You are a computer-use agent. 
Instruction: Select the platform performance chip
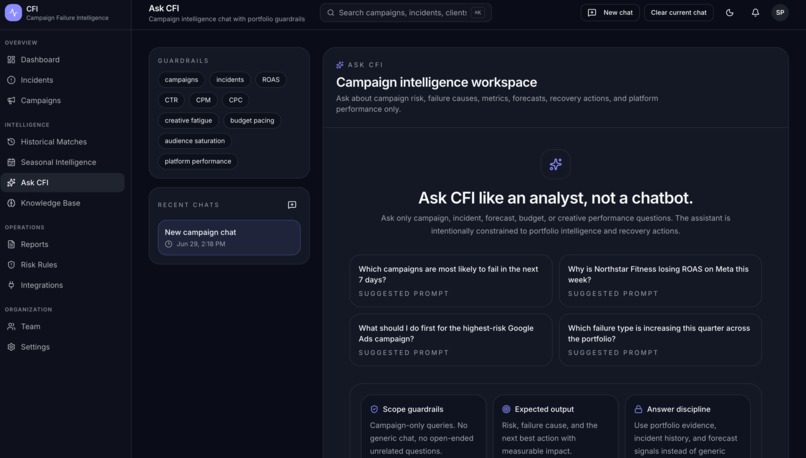pyautogui.click(x=198, y=161)
